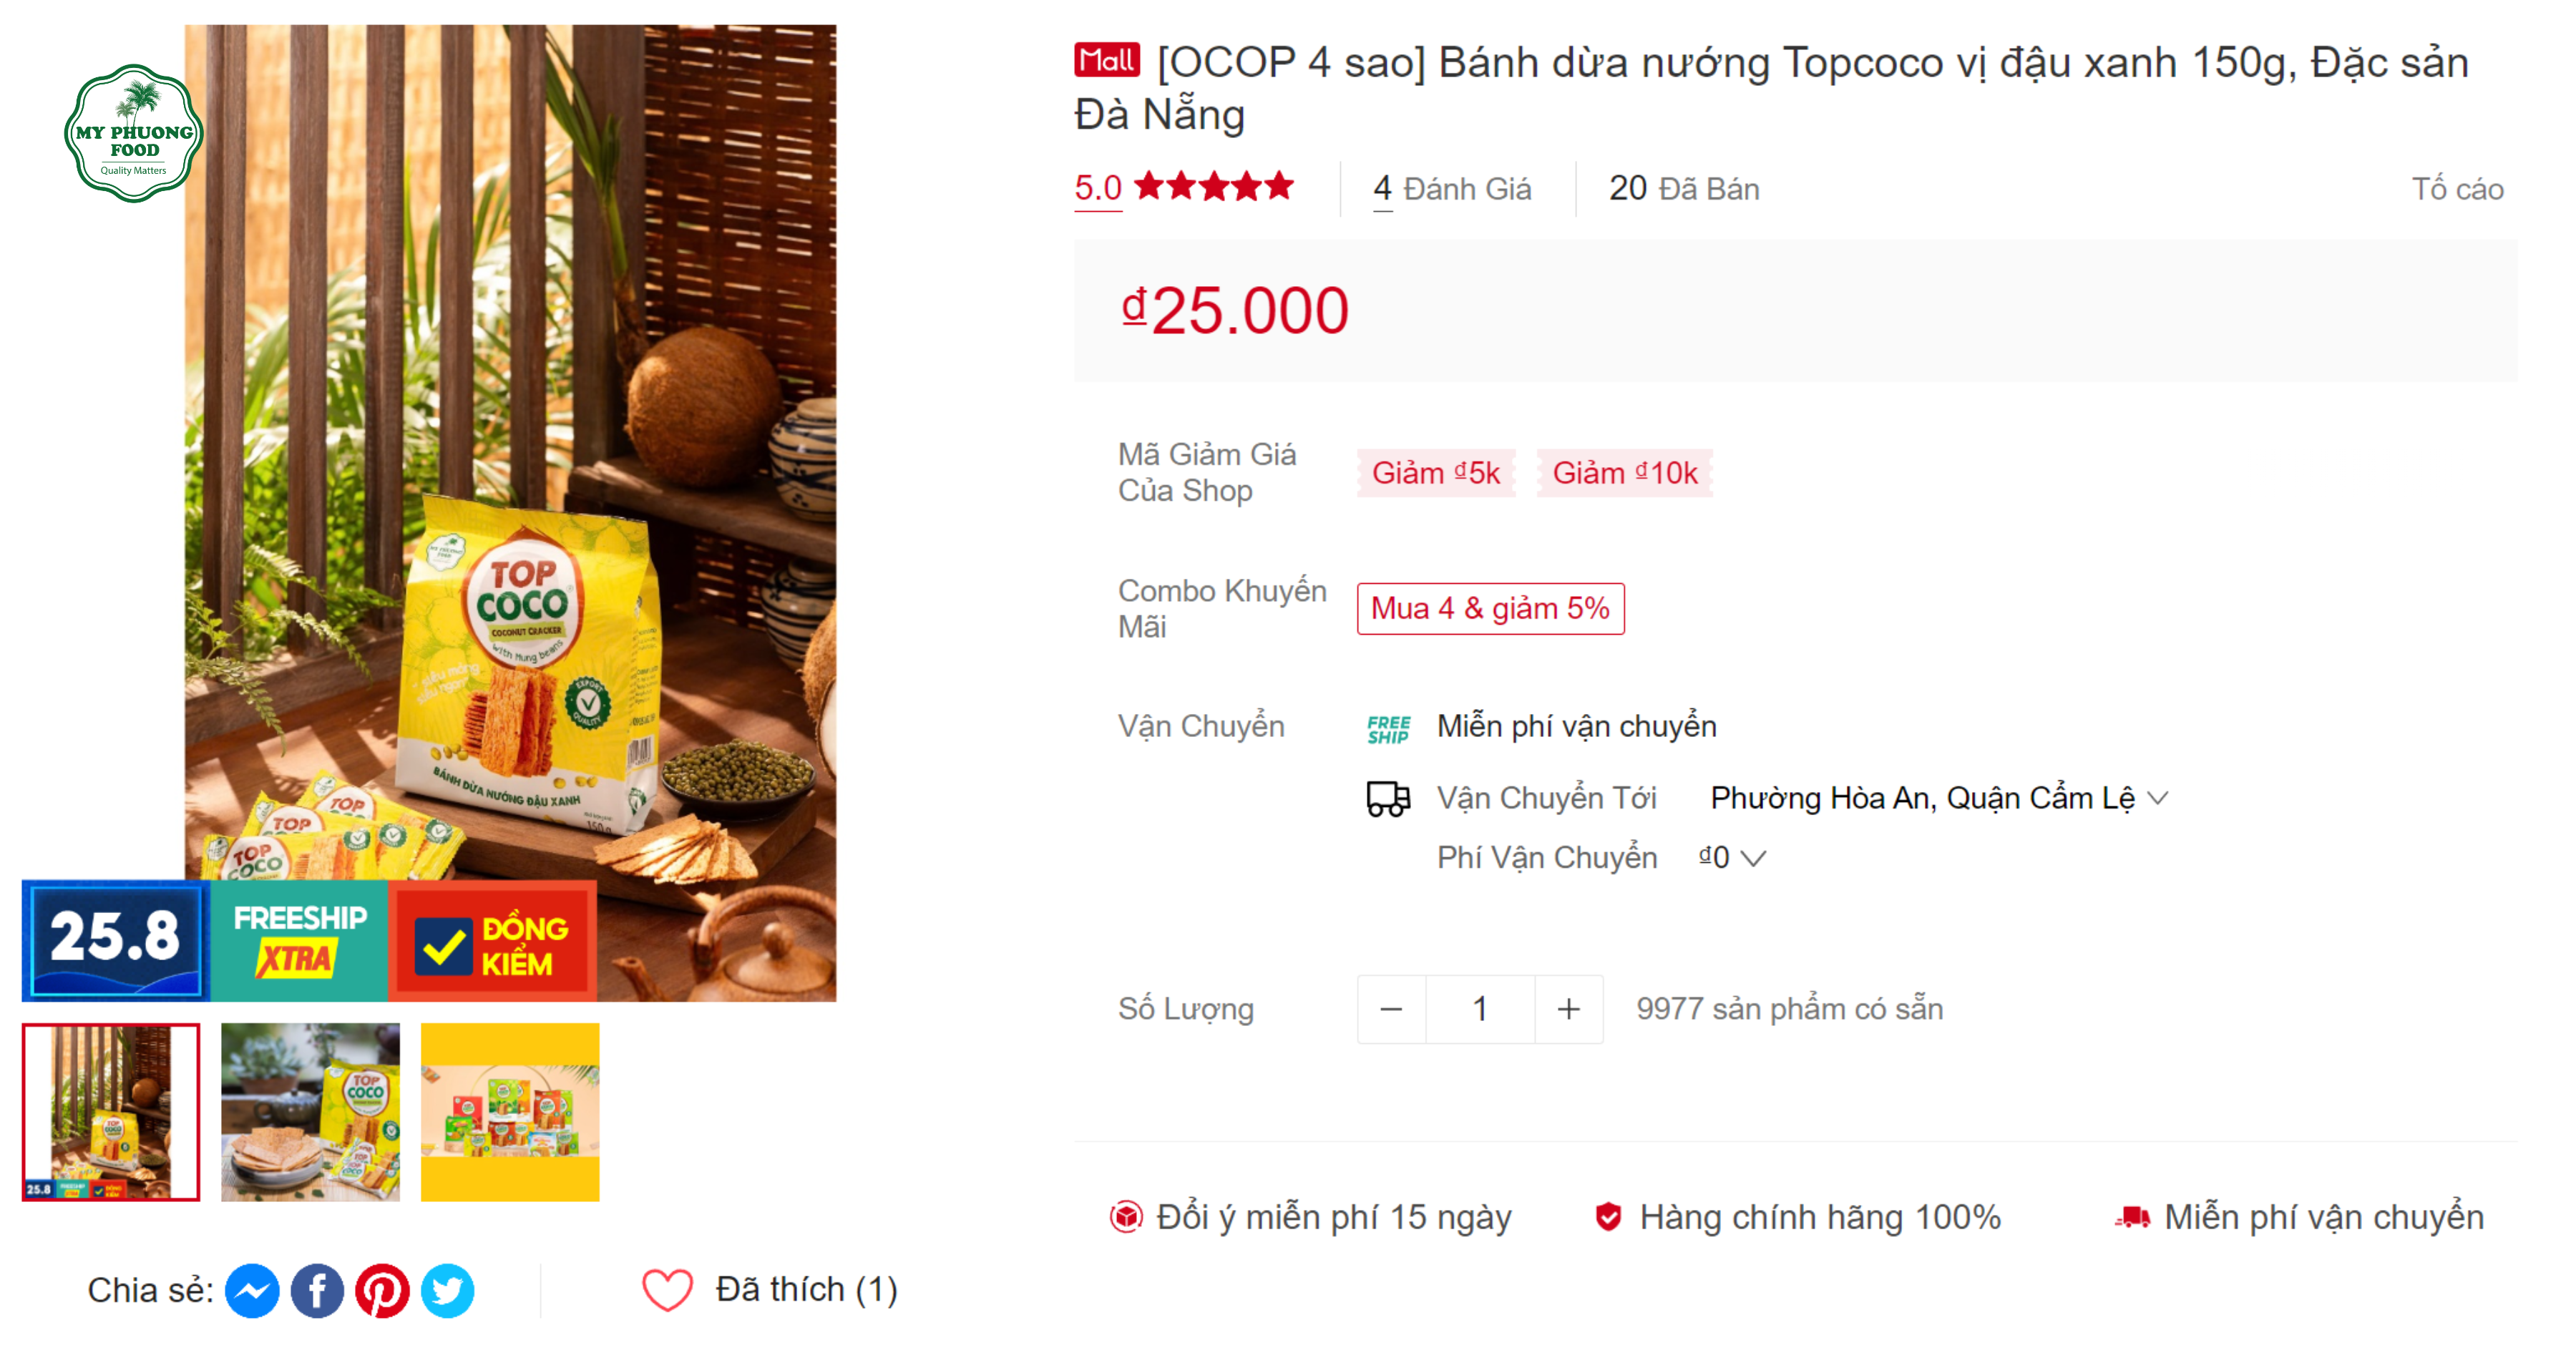2576x1348 pixels.
Task: Click the red Mall badge
Action: coord(1106,62)
